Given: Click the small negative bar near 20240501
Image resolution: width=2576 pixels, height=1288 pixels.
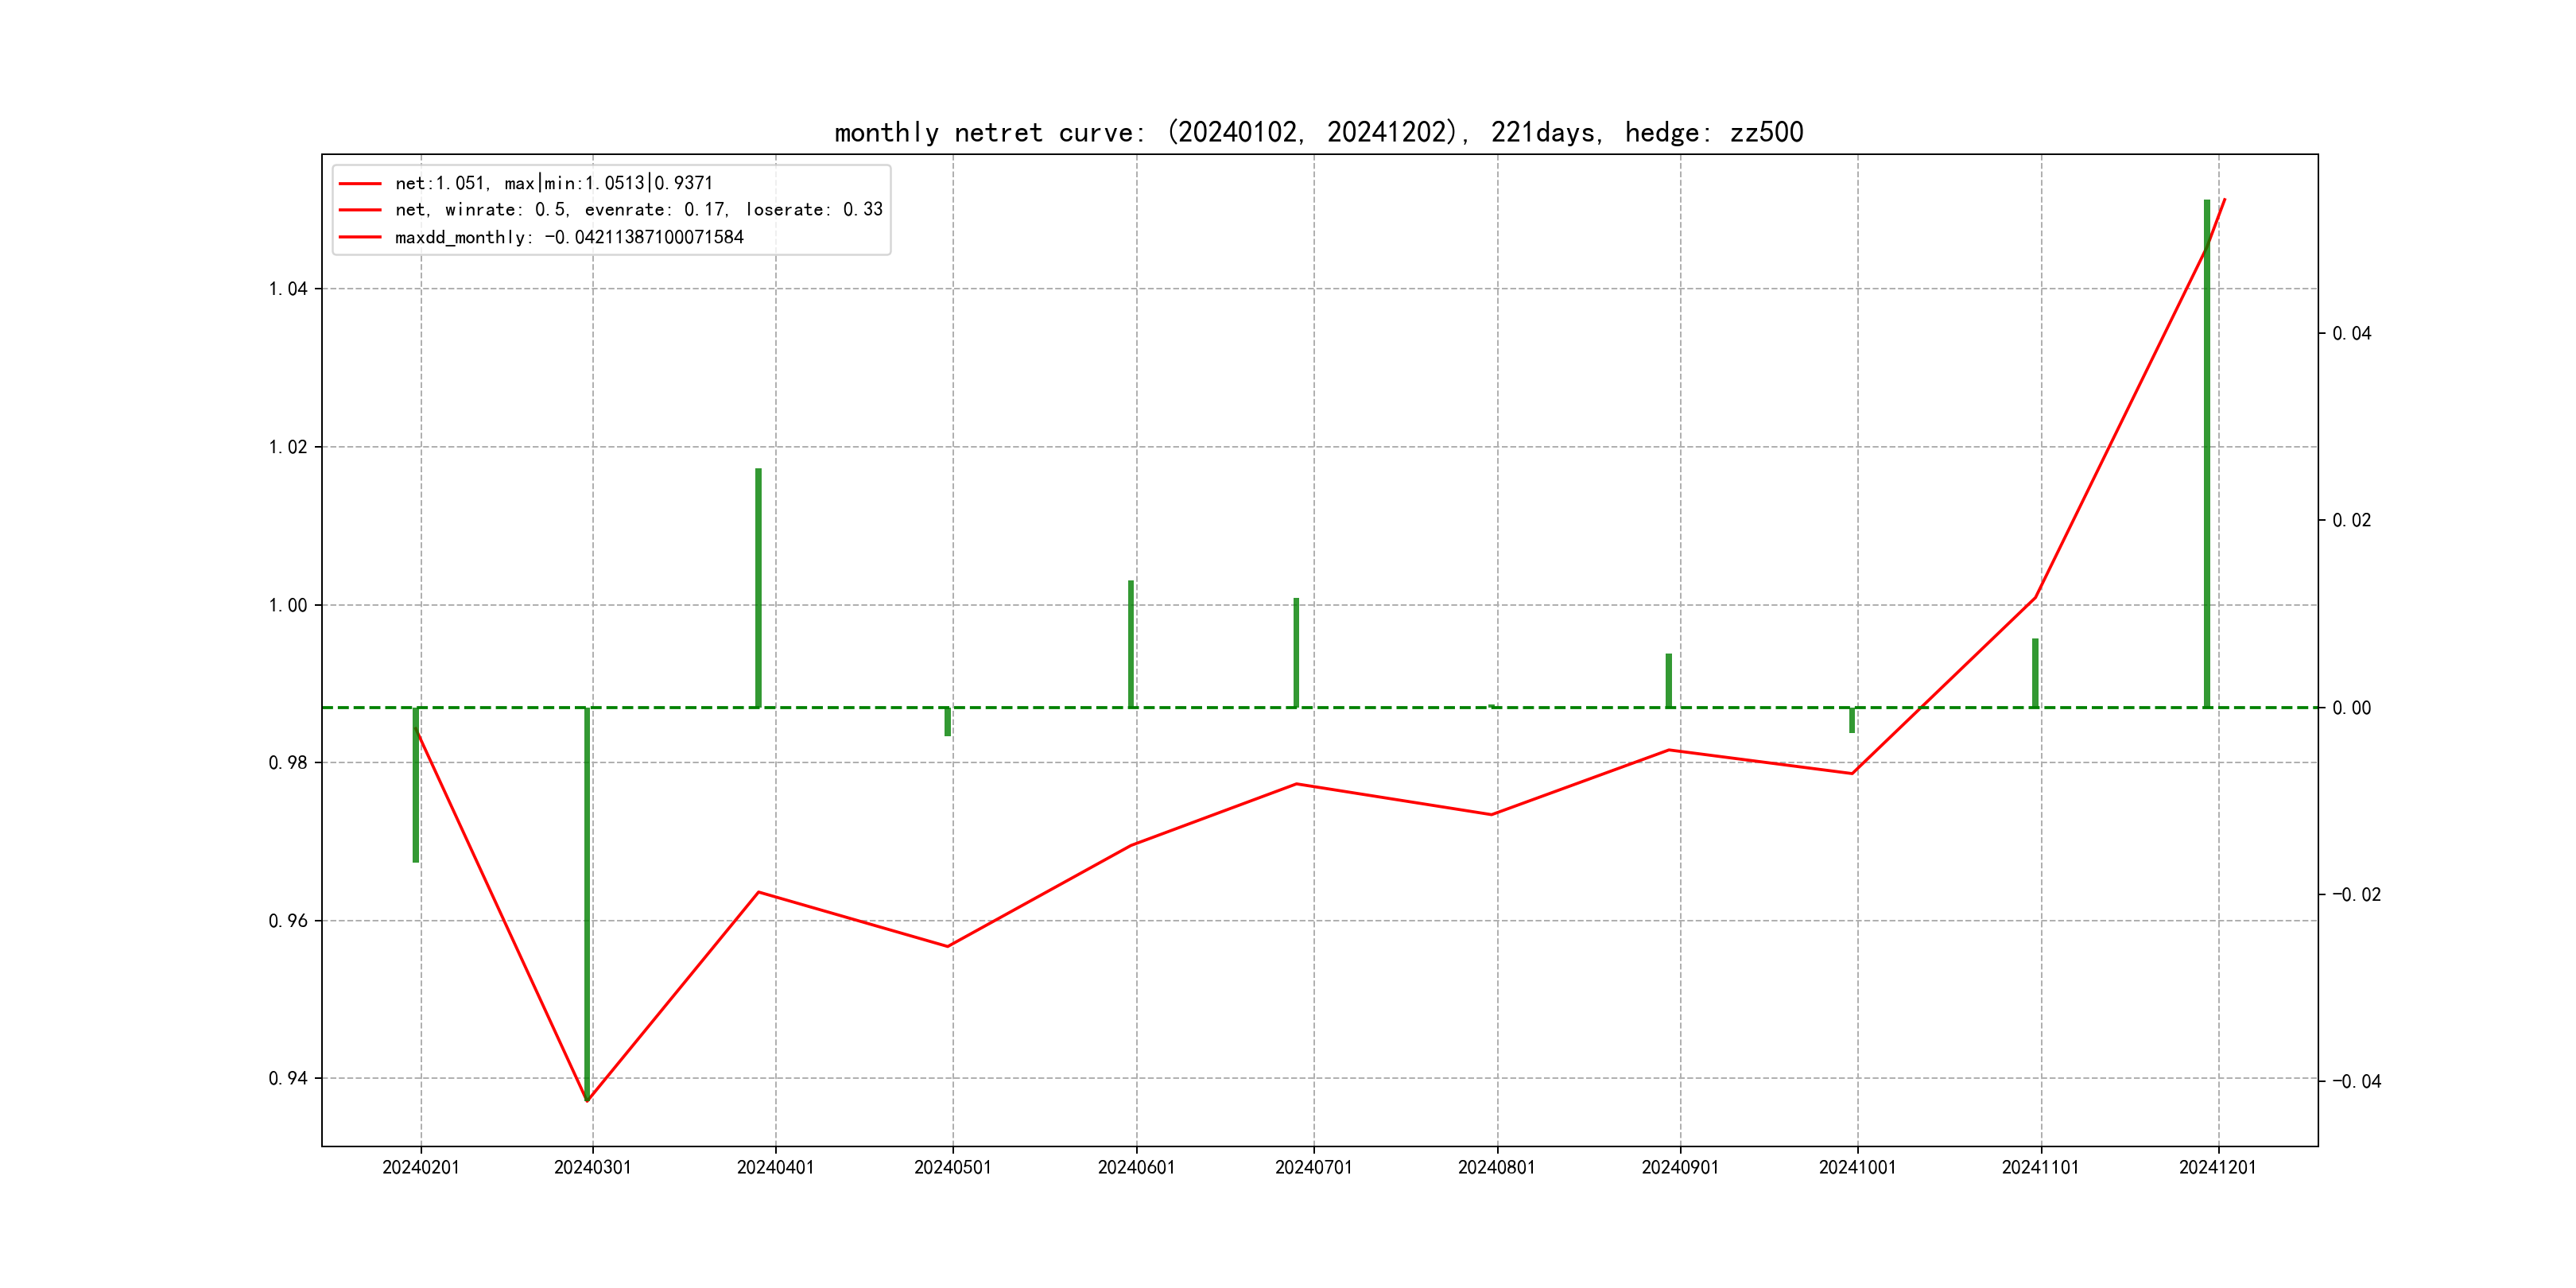Looking at the screenshot, I should (948, 722).
